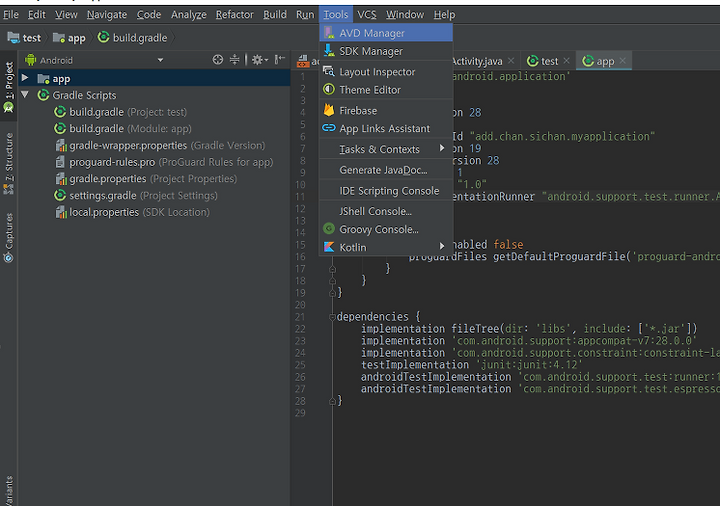Fold the dependencies block at gutter
The height and width of the screenshot is (506, 720).
(x=332, y=317)
